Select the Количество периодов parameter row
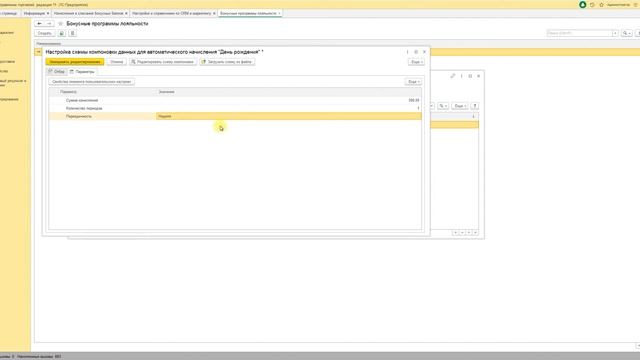Viewport: 640px width, 360px height. coord(235,108)
